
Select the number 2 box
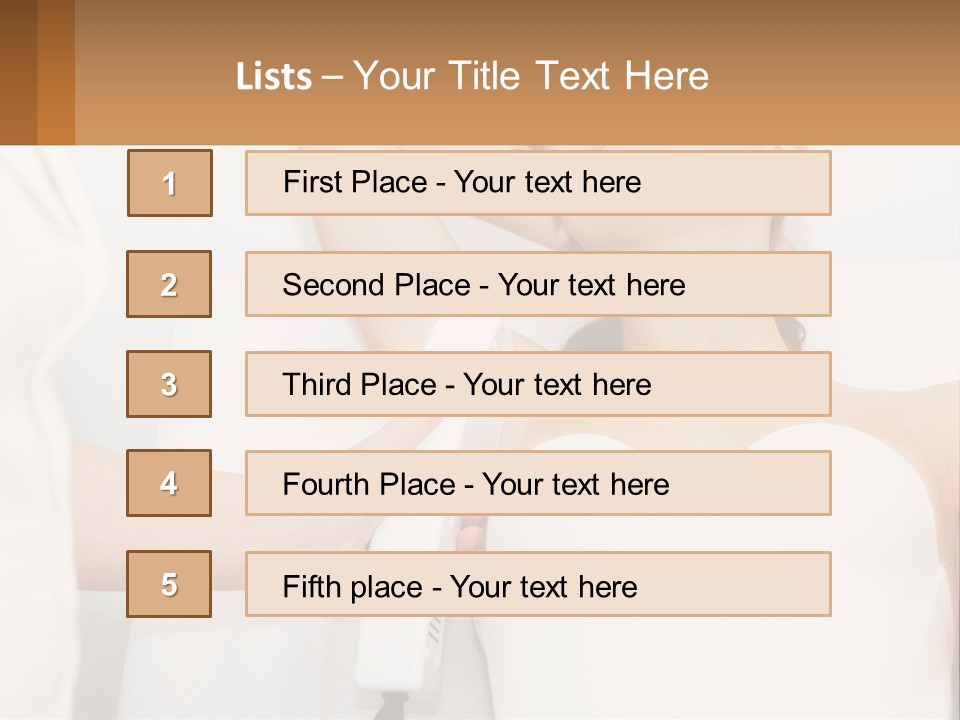[169, 284]
